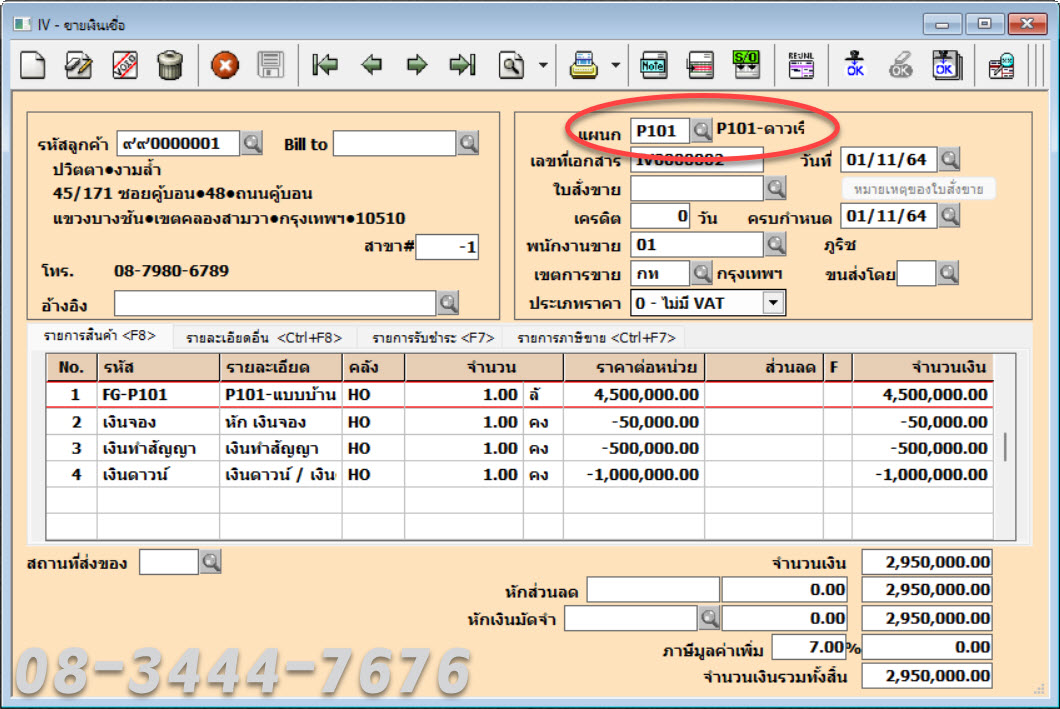Search the Bill to lookup button
The width and height of the screenshot is (1060, 709).
tap(468, 143)
